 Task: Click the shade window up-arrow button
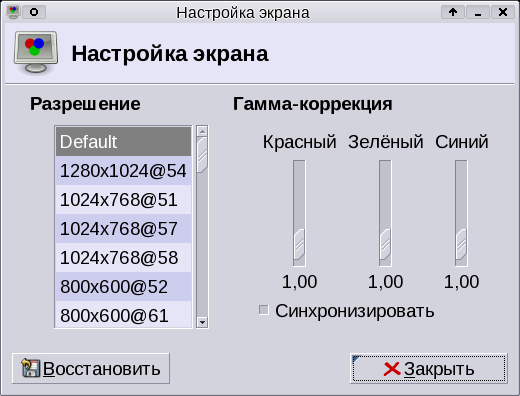click(453, 12)
